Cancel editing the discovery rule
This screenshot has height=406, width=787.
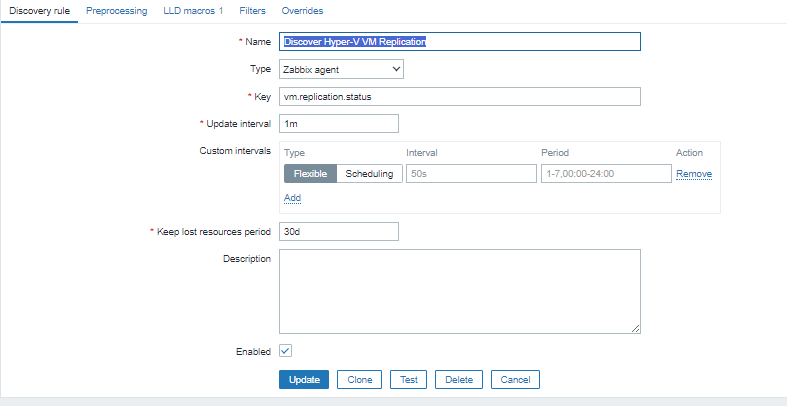515,380
